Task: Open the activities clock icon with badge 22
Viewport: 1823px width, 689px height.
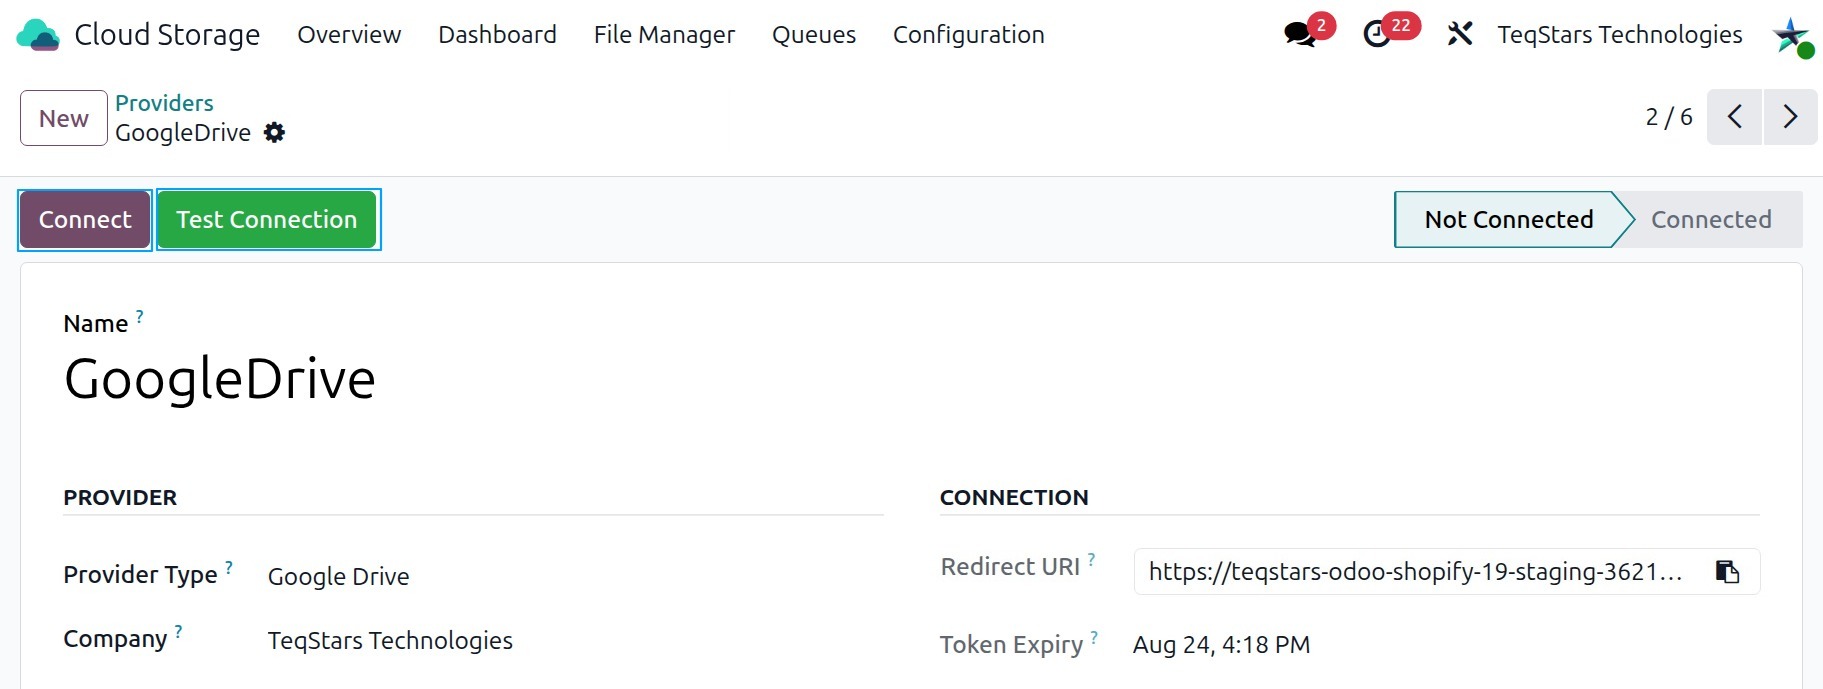Action: click(1377, 34)
